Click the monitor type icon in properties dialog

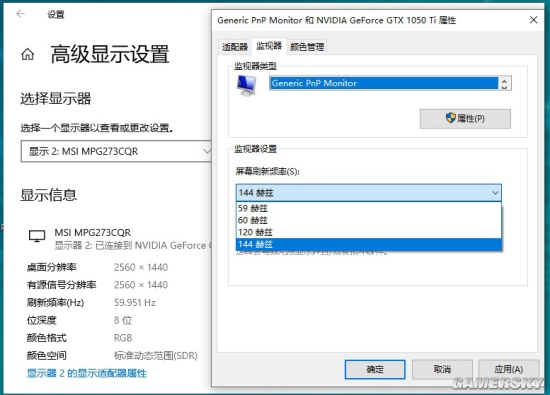coord(247,86)
